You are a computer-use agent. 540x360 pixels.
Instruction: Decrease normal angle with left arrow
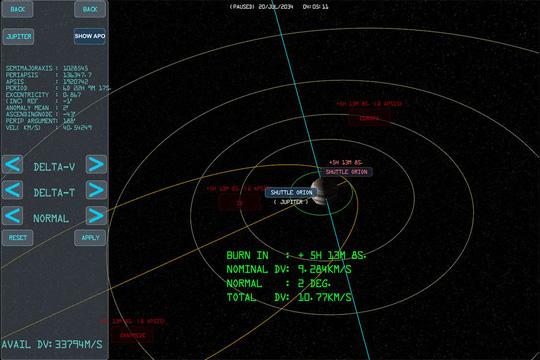click(x=12, y=216)
